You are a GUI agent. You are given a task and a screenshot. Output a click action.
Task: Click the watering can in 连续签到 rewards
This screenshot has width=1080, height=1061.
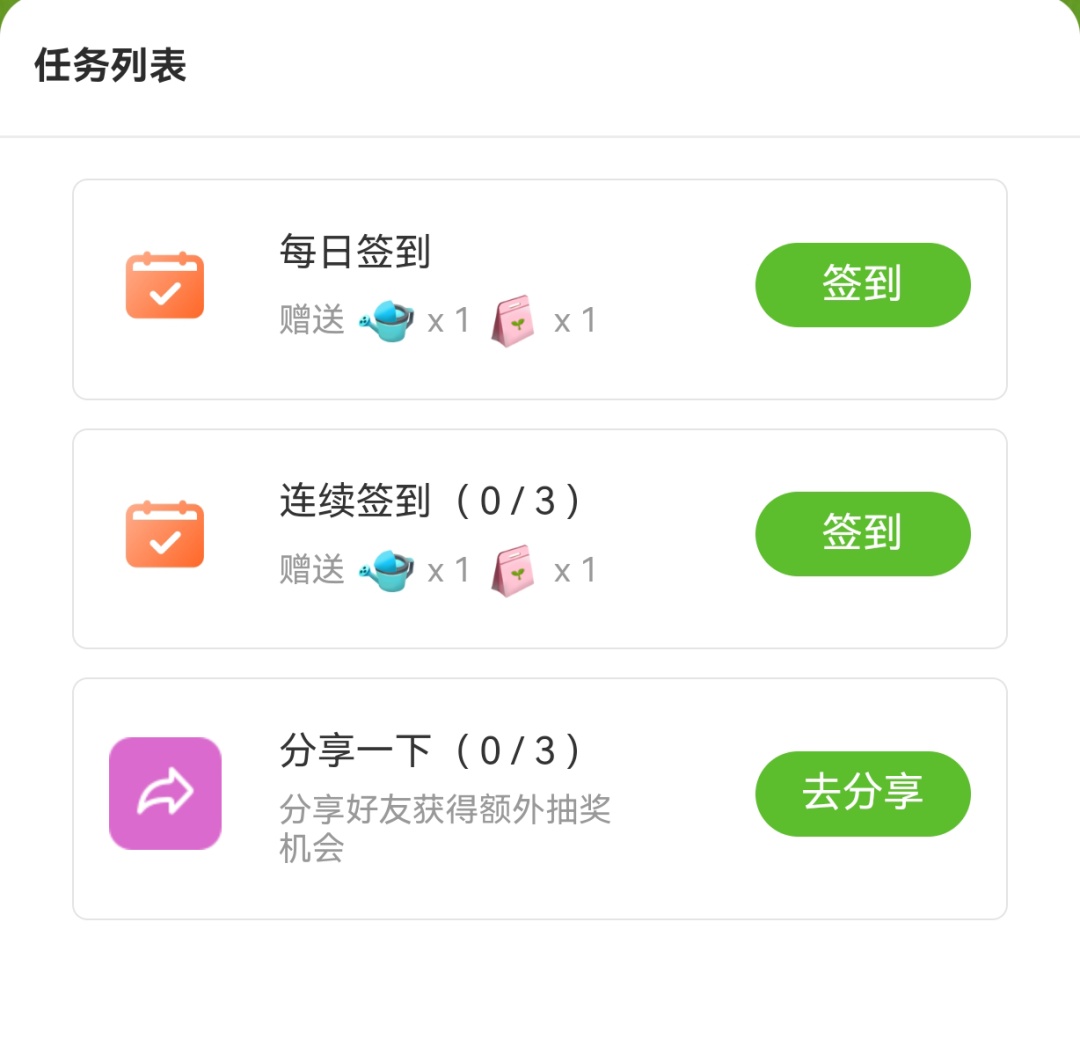pyautogui.click(x=387, y=571)
